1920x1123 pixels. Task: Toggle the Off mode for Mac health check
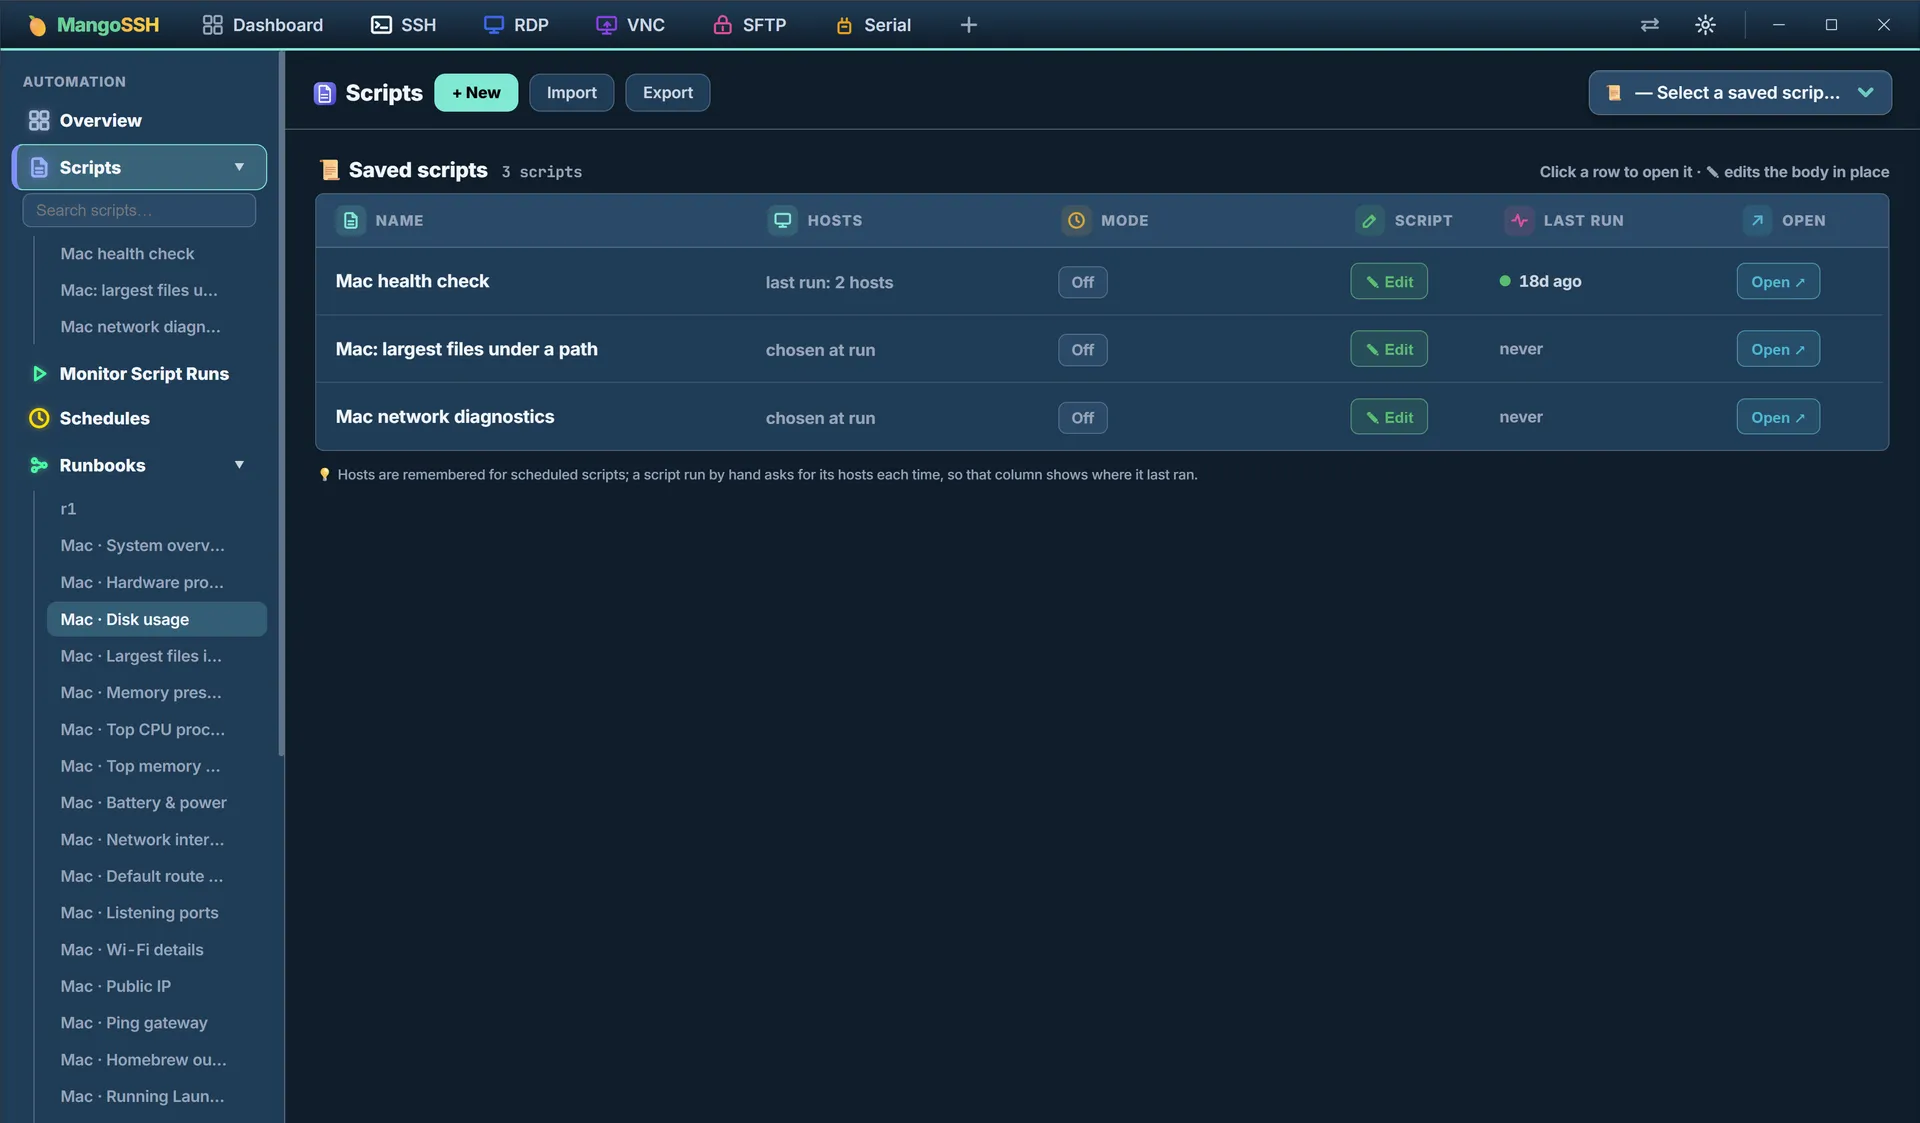[1083, 282]
